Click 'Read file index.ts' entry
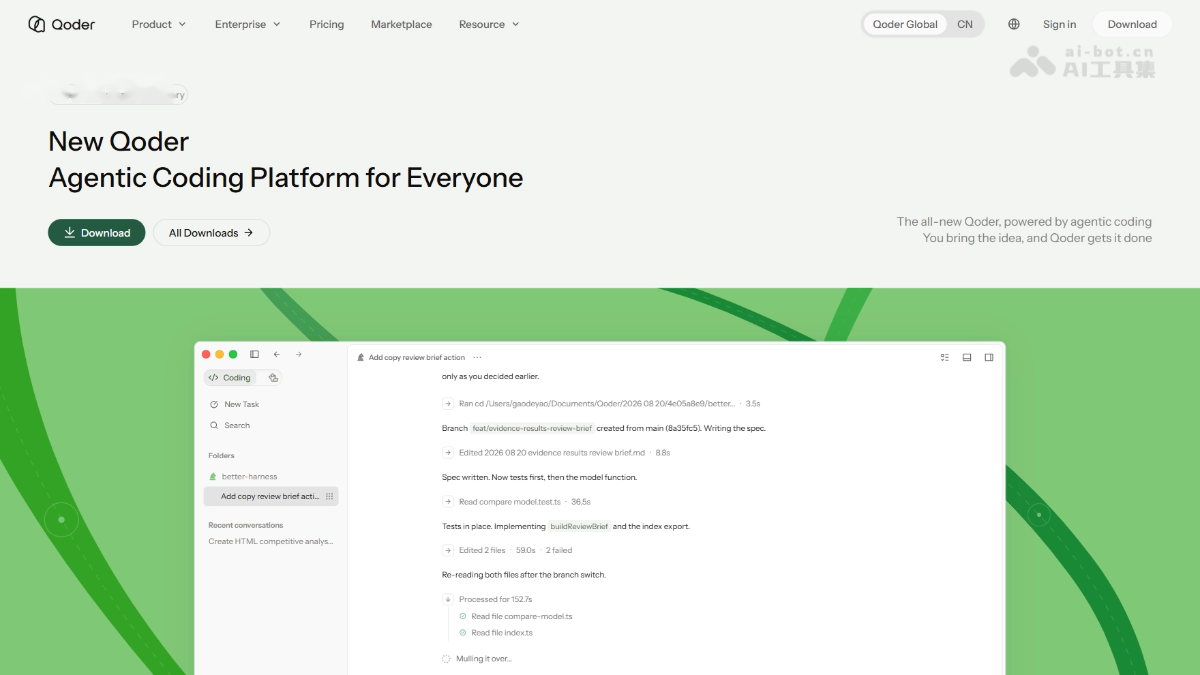 click(x=502, y=633)
